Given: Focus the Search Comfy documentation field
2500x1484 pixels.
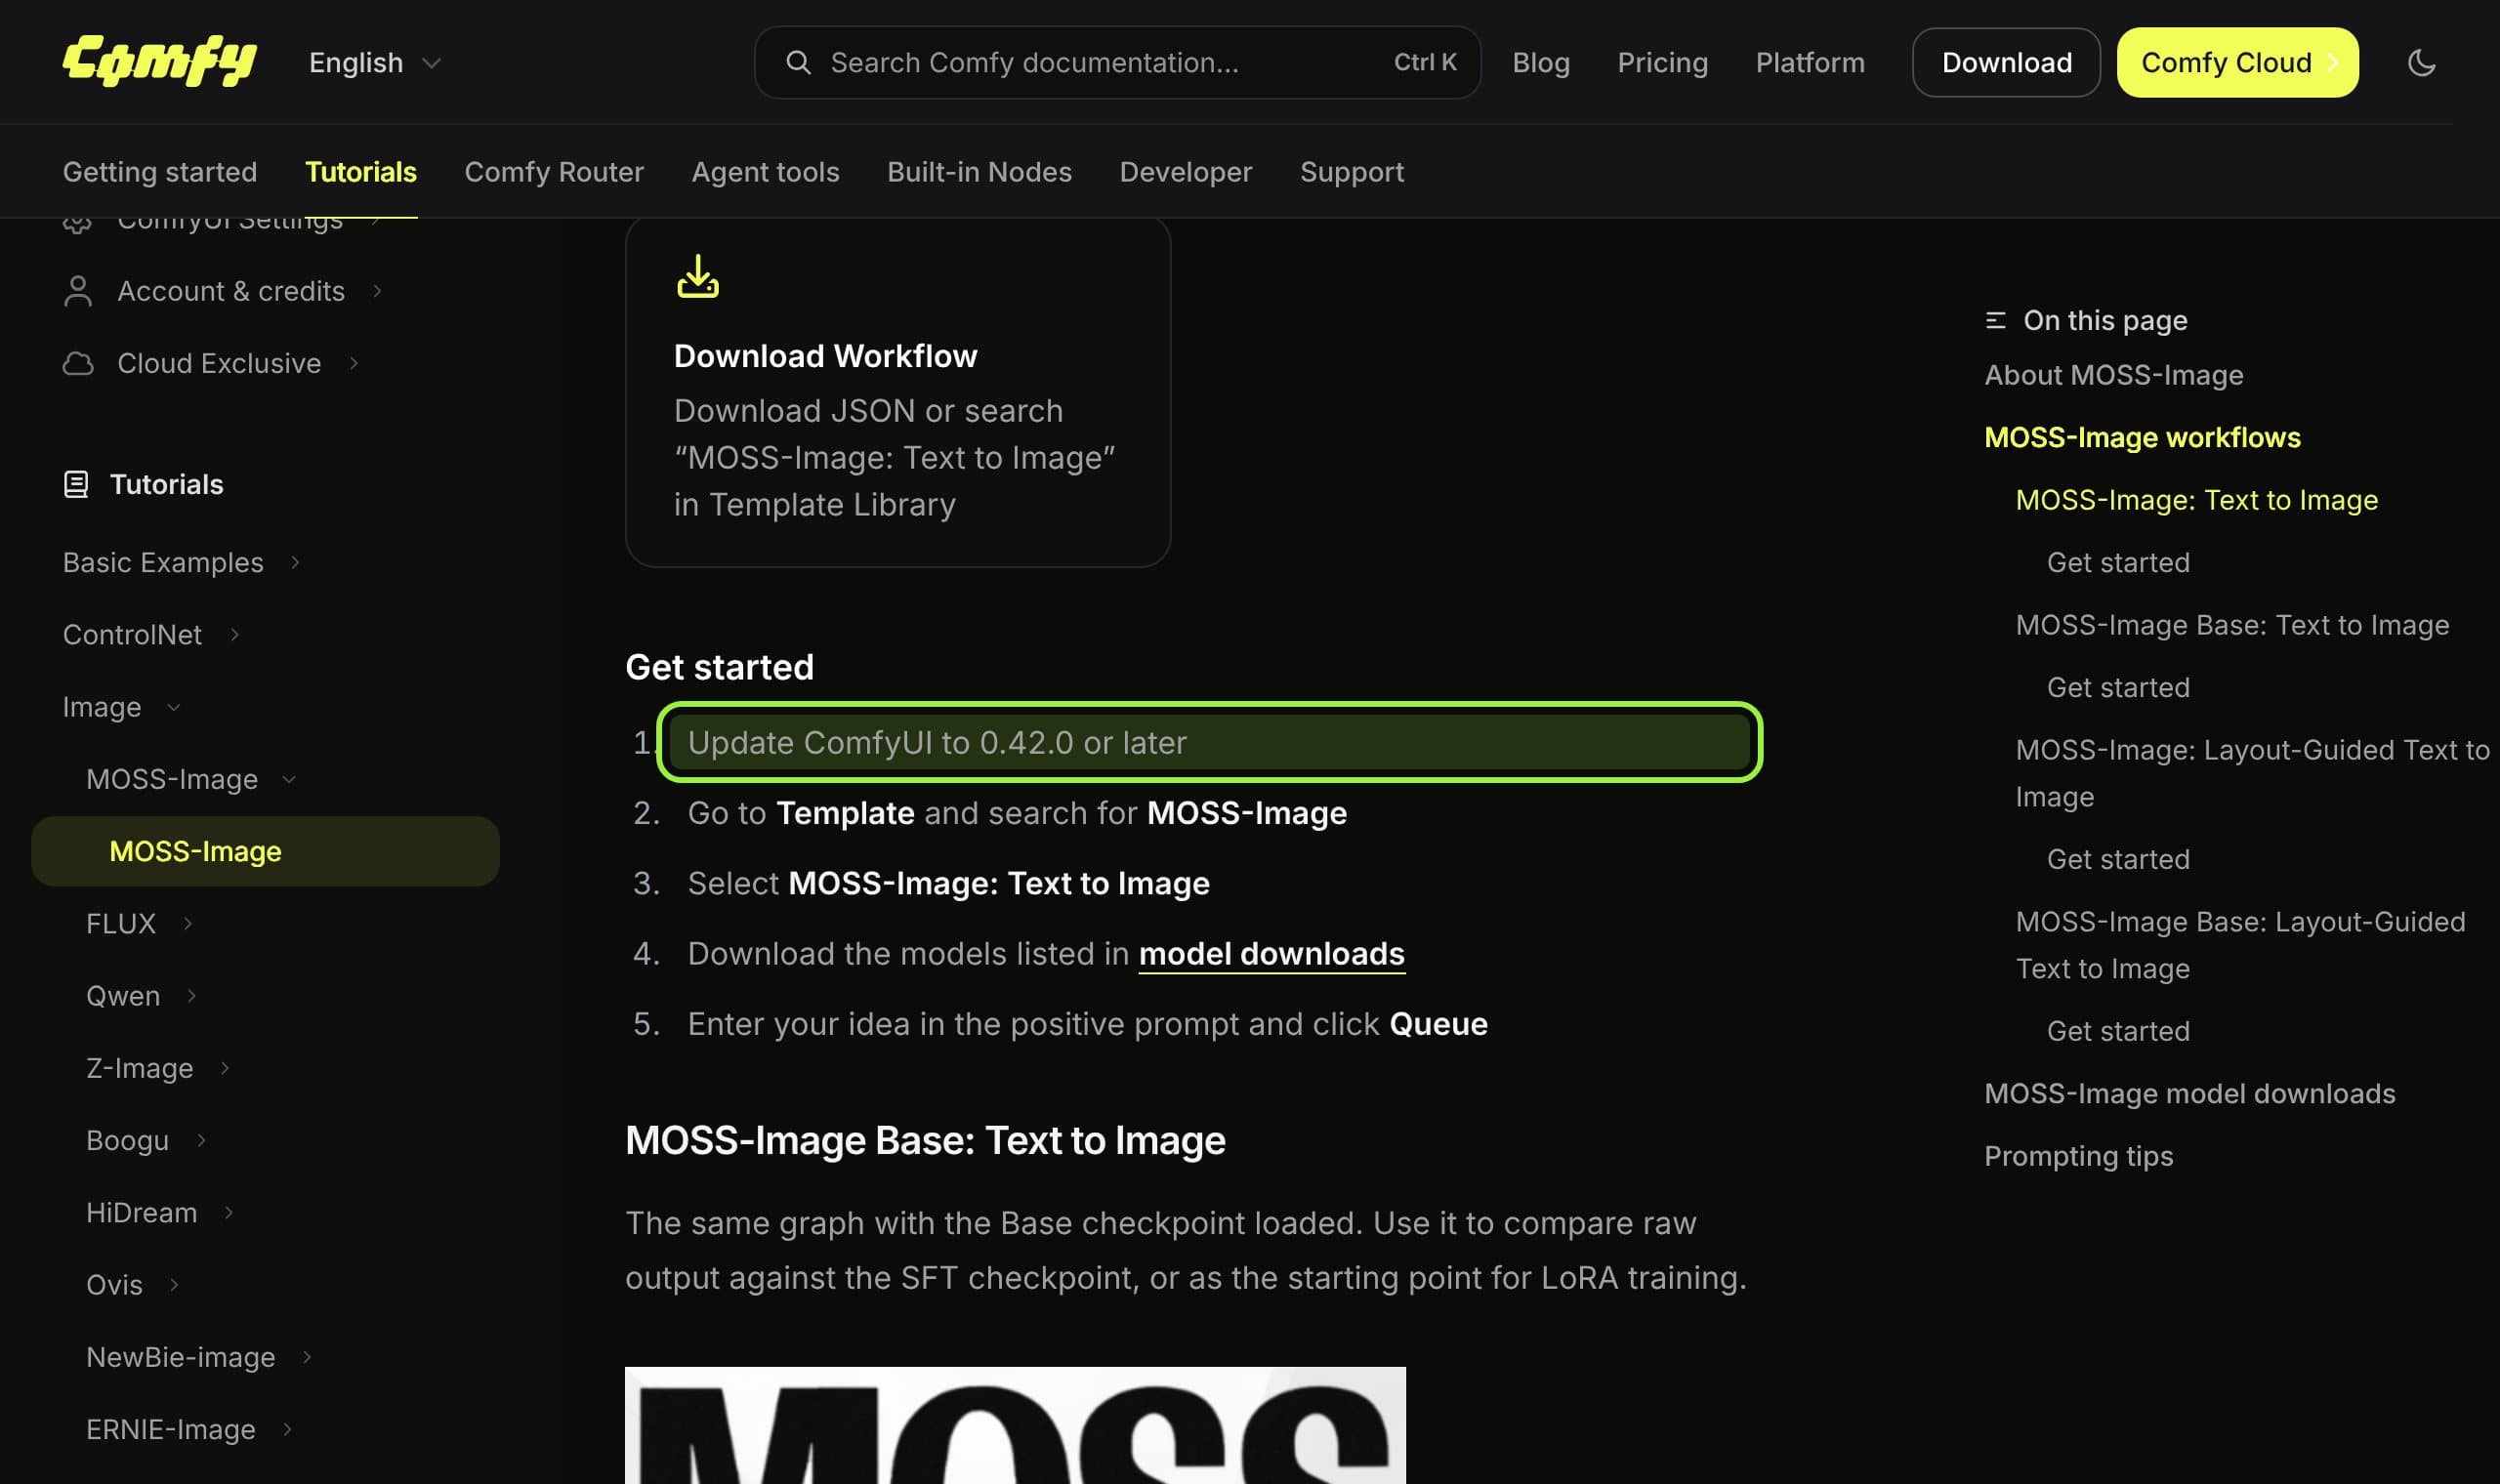Looking at the screenshot, I should click(1117, 62).
